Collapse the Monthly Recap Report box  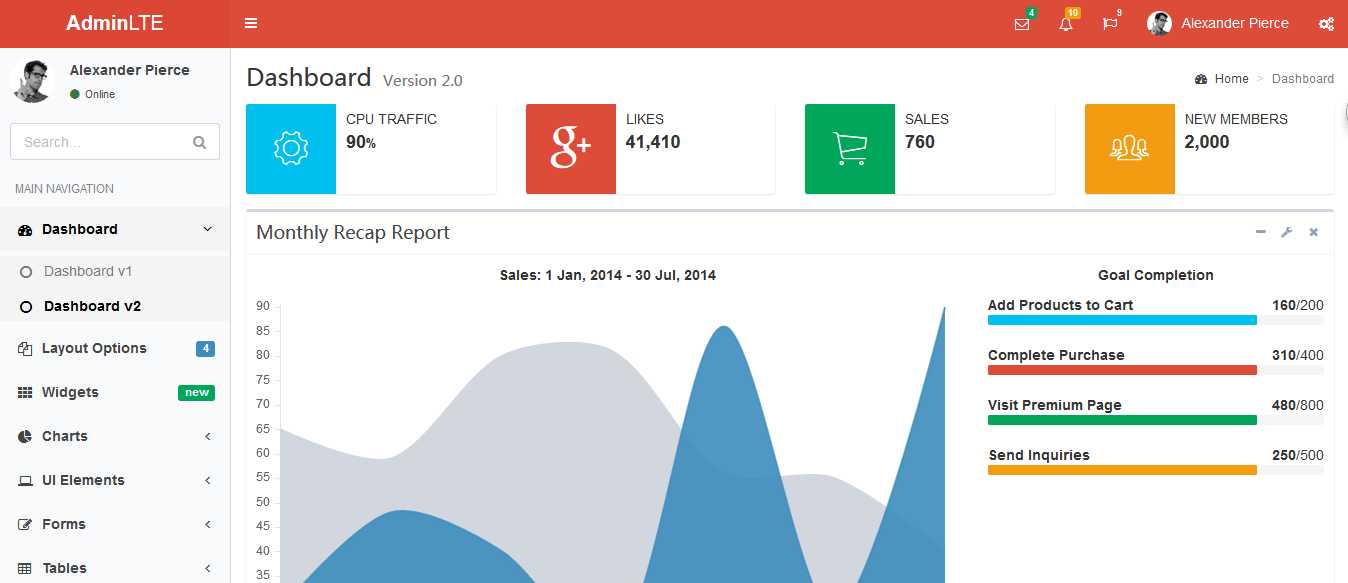pyautogui.click(x=1261, y=232)
